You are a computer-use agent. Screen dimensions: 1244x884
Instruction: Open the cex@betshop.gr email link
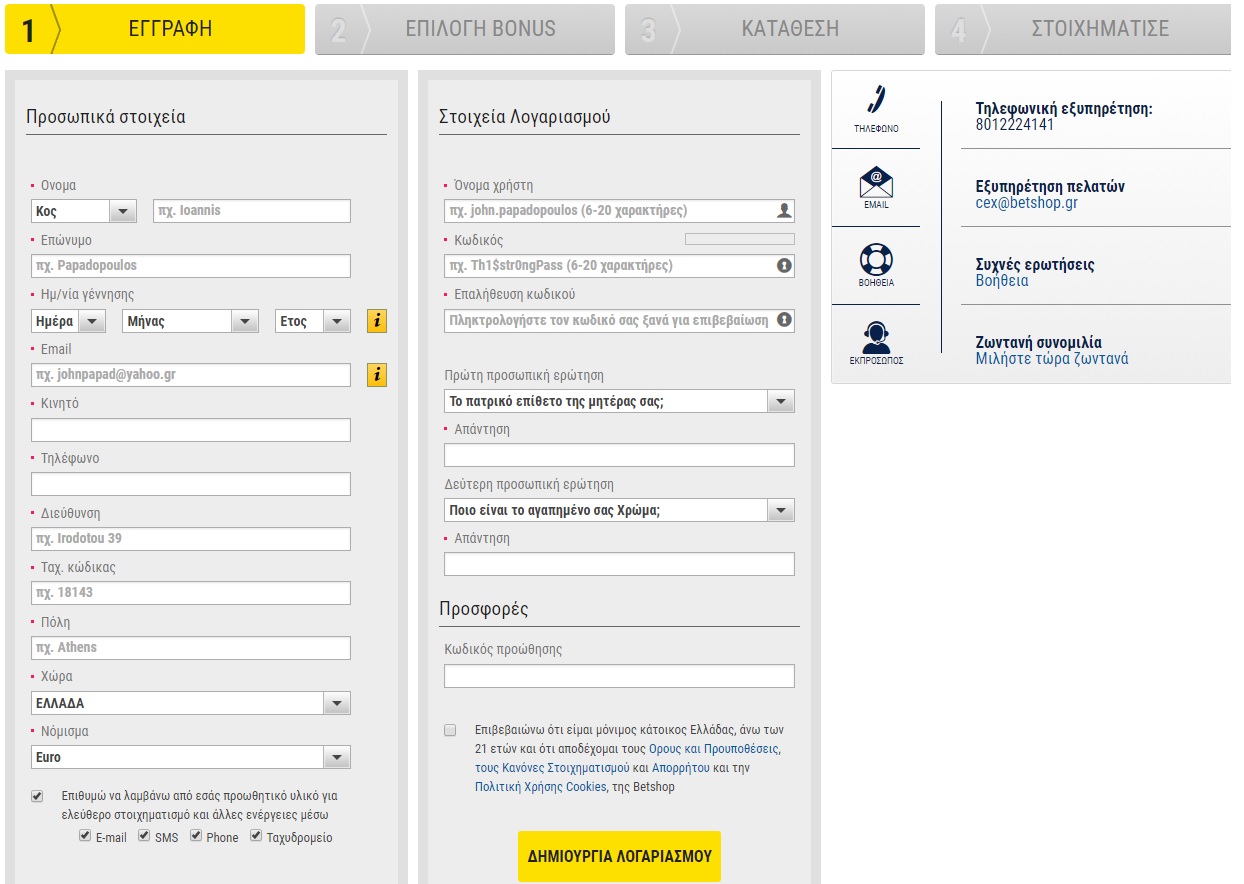coord(1026,203)
